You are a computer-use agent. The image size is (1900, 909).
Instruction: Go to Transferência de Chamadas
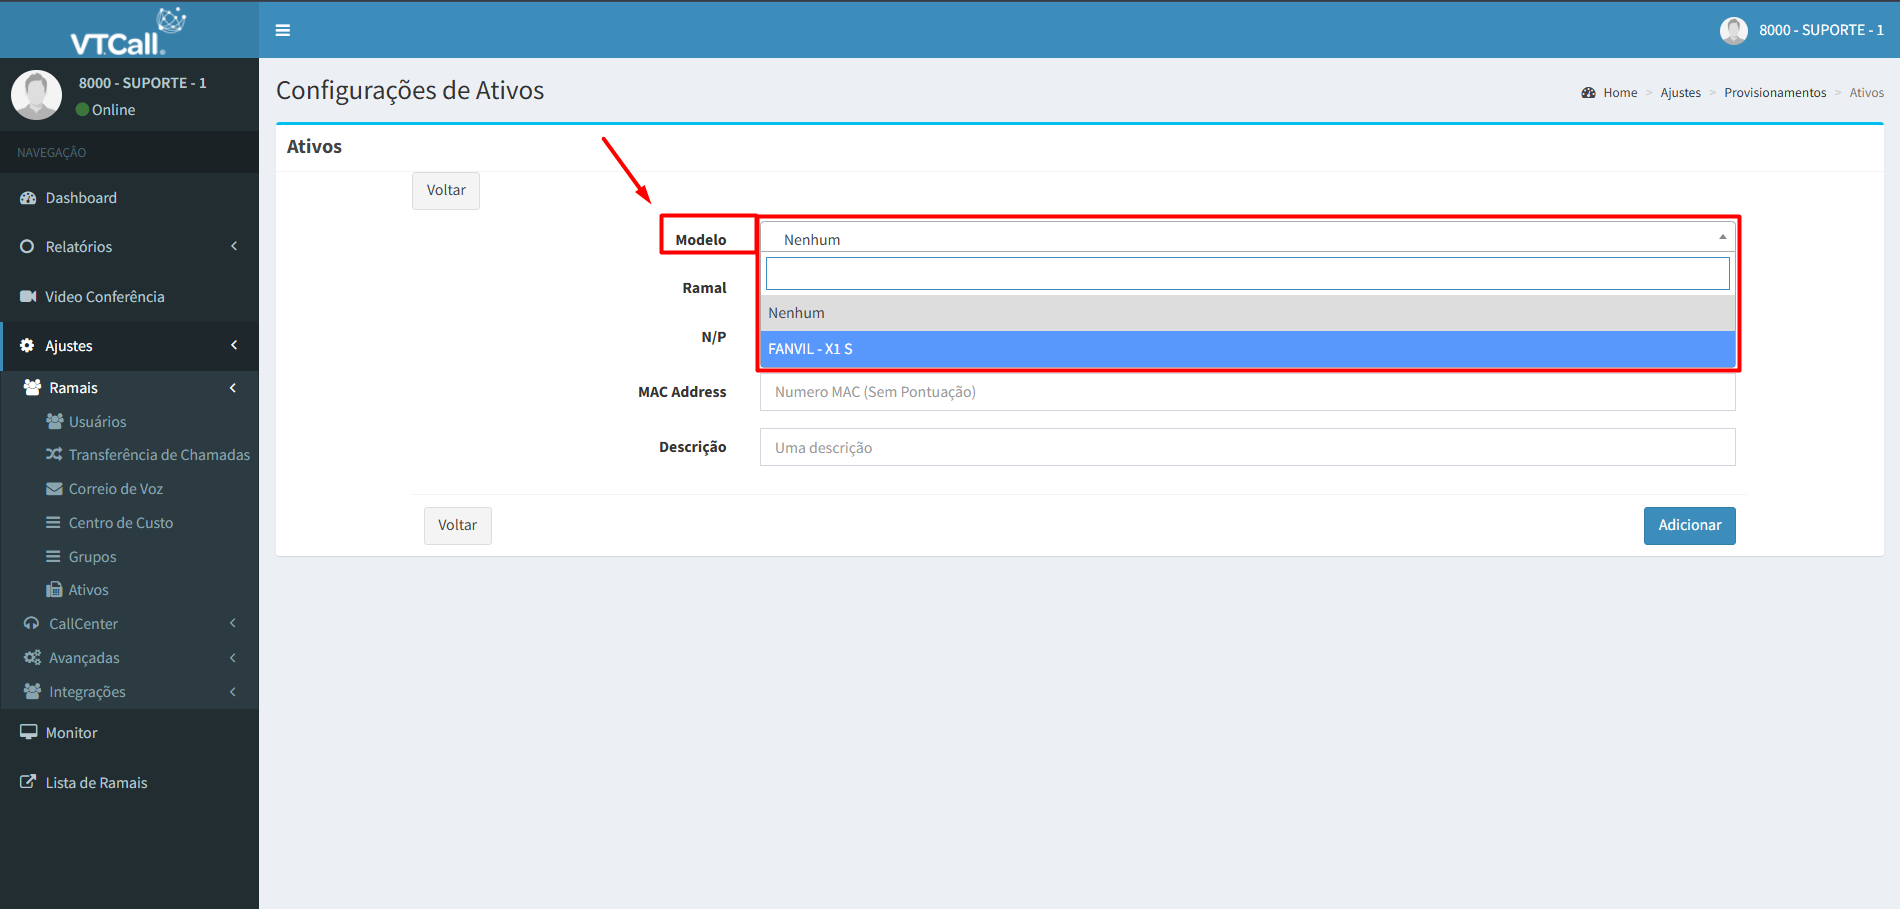point(158,455)
